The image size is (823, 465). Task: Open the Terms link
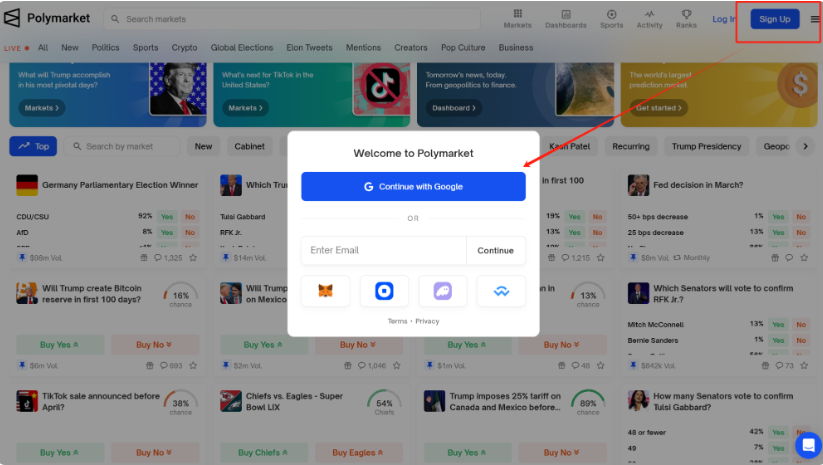point(397,321)
